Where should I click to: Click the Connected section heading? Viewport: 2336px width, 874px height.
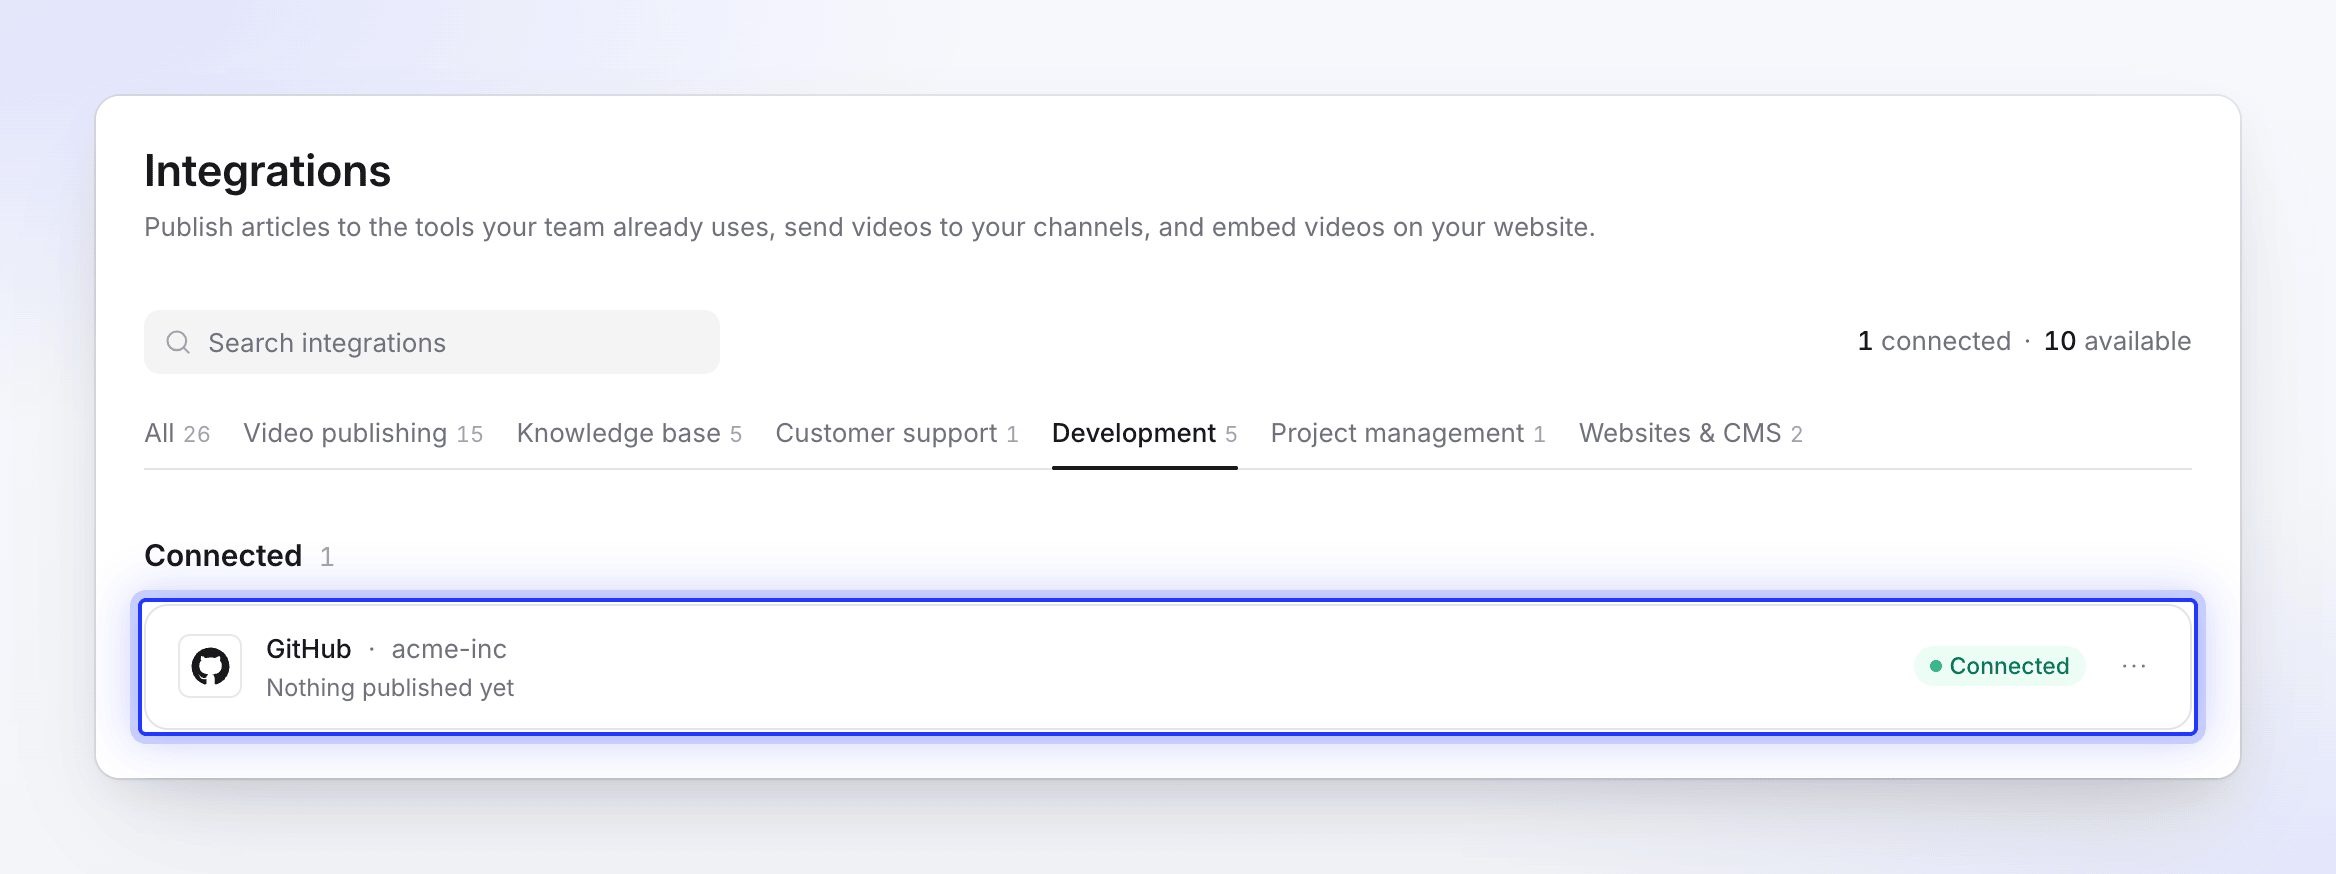click(223, 555)
